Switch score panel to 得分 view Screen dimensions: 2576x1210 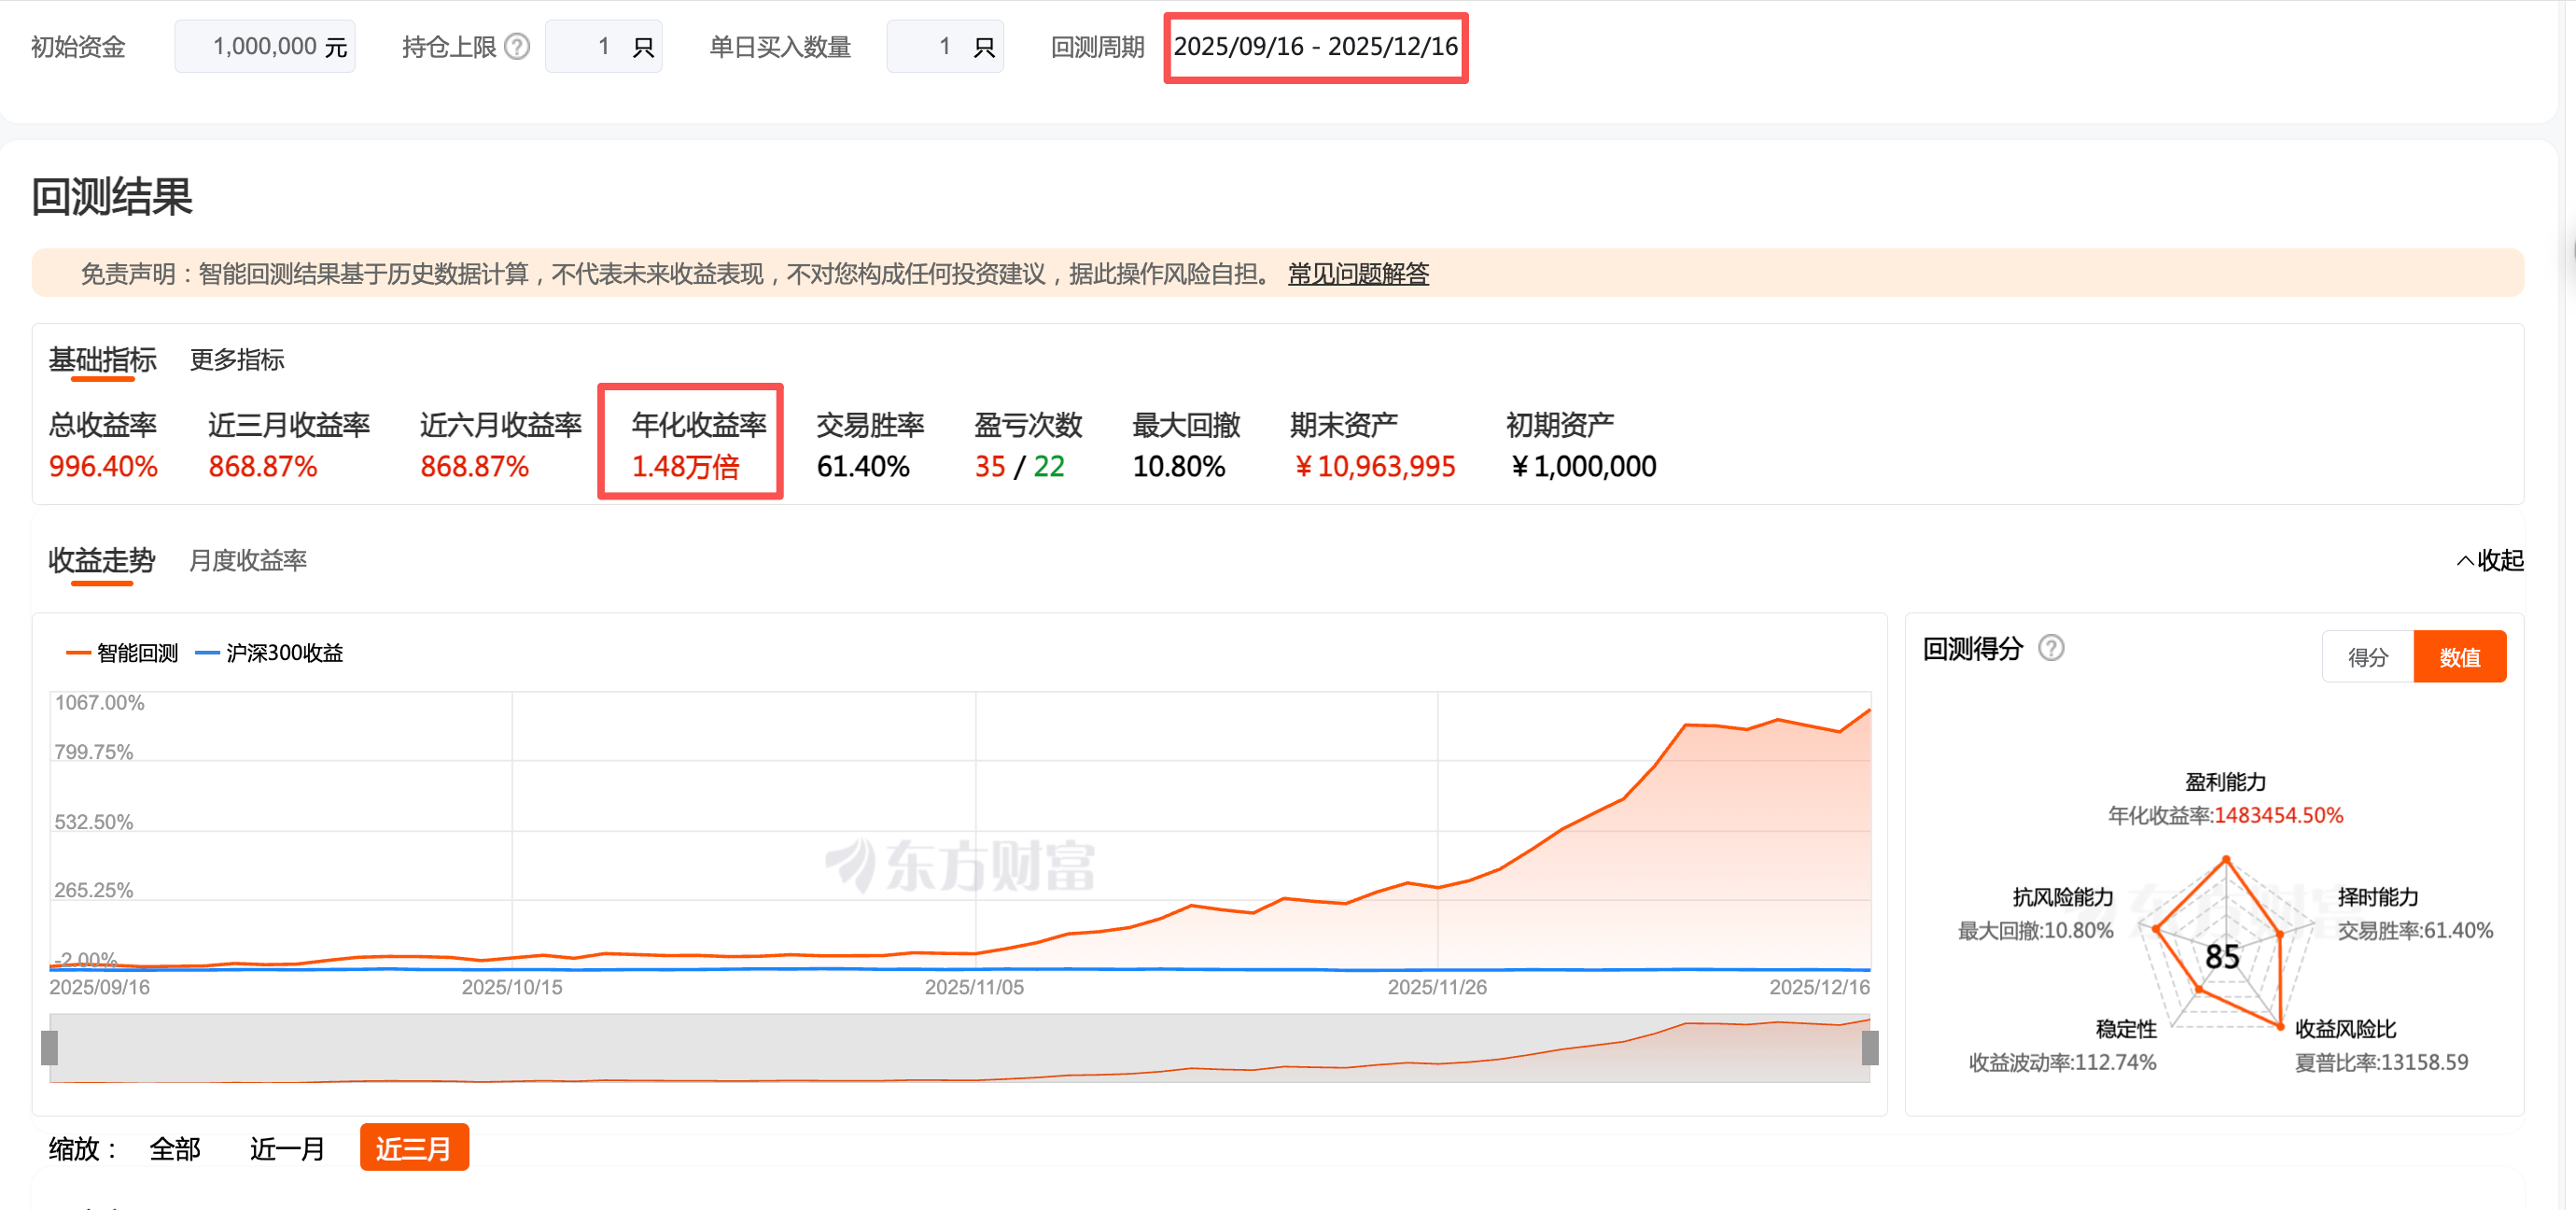2367,657
